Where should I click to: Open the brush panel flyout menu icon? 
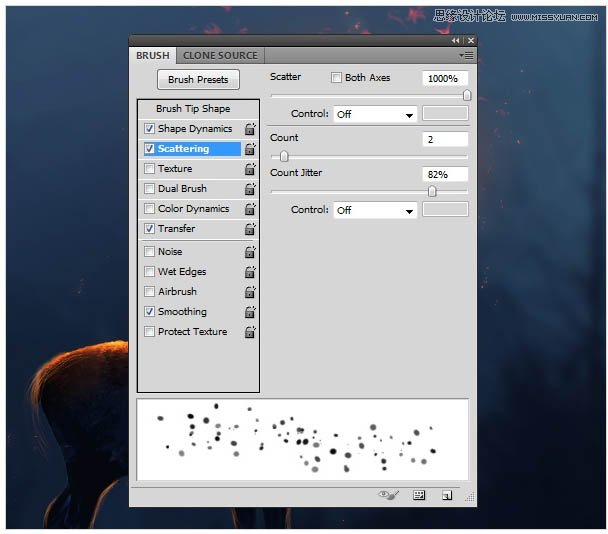pos(466,56)
